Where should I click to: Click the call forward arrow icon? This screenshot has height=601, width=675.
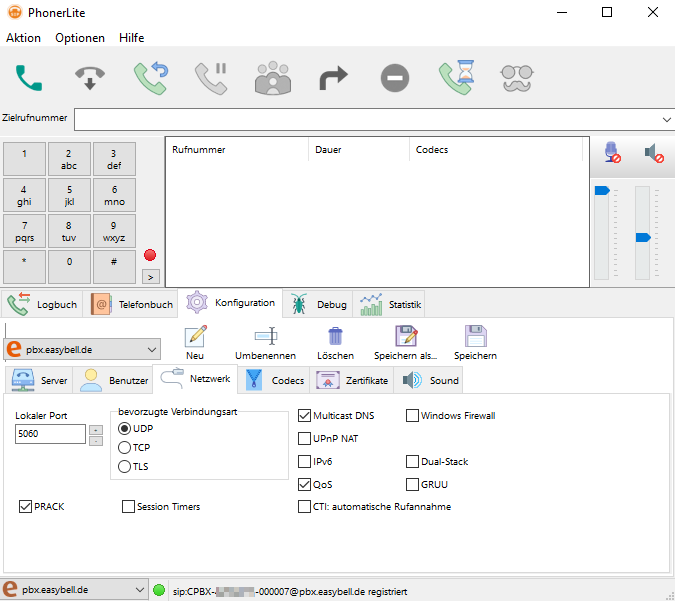point(333,78)
